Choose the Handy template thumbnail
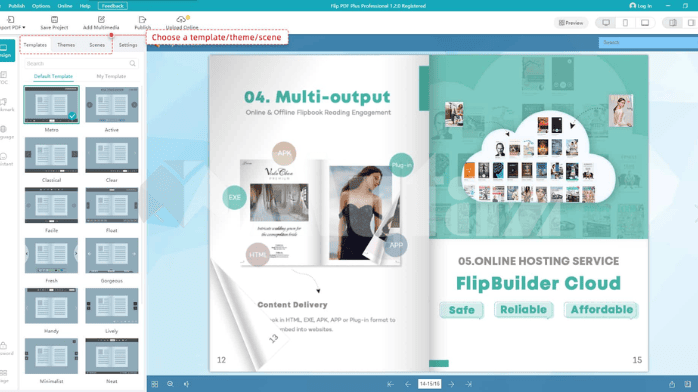 [x=52, y=306]
